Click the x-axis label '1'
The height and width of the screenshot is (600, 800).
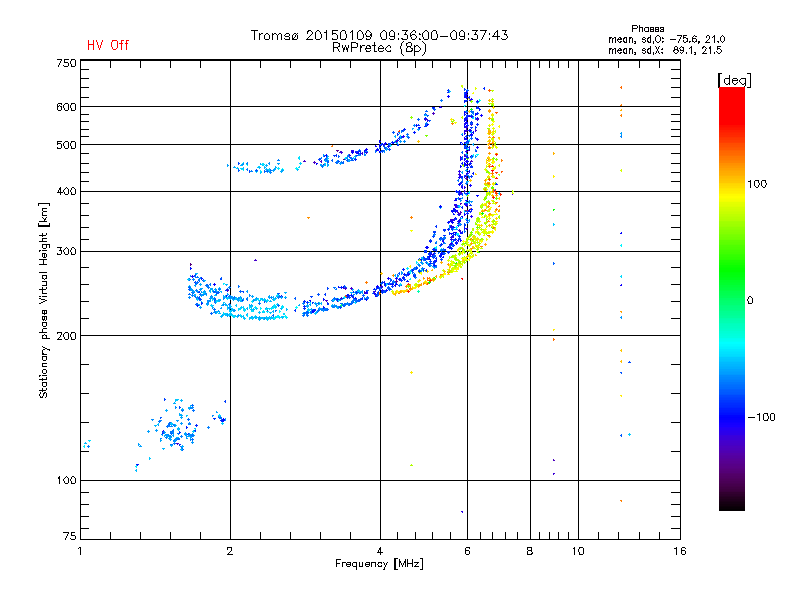pos(80,551)
